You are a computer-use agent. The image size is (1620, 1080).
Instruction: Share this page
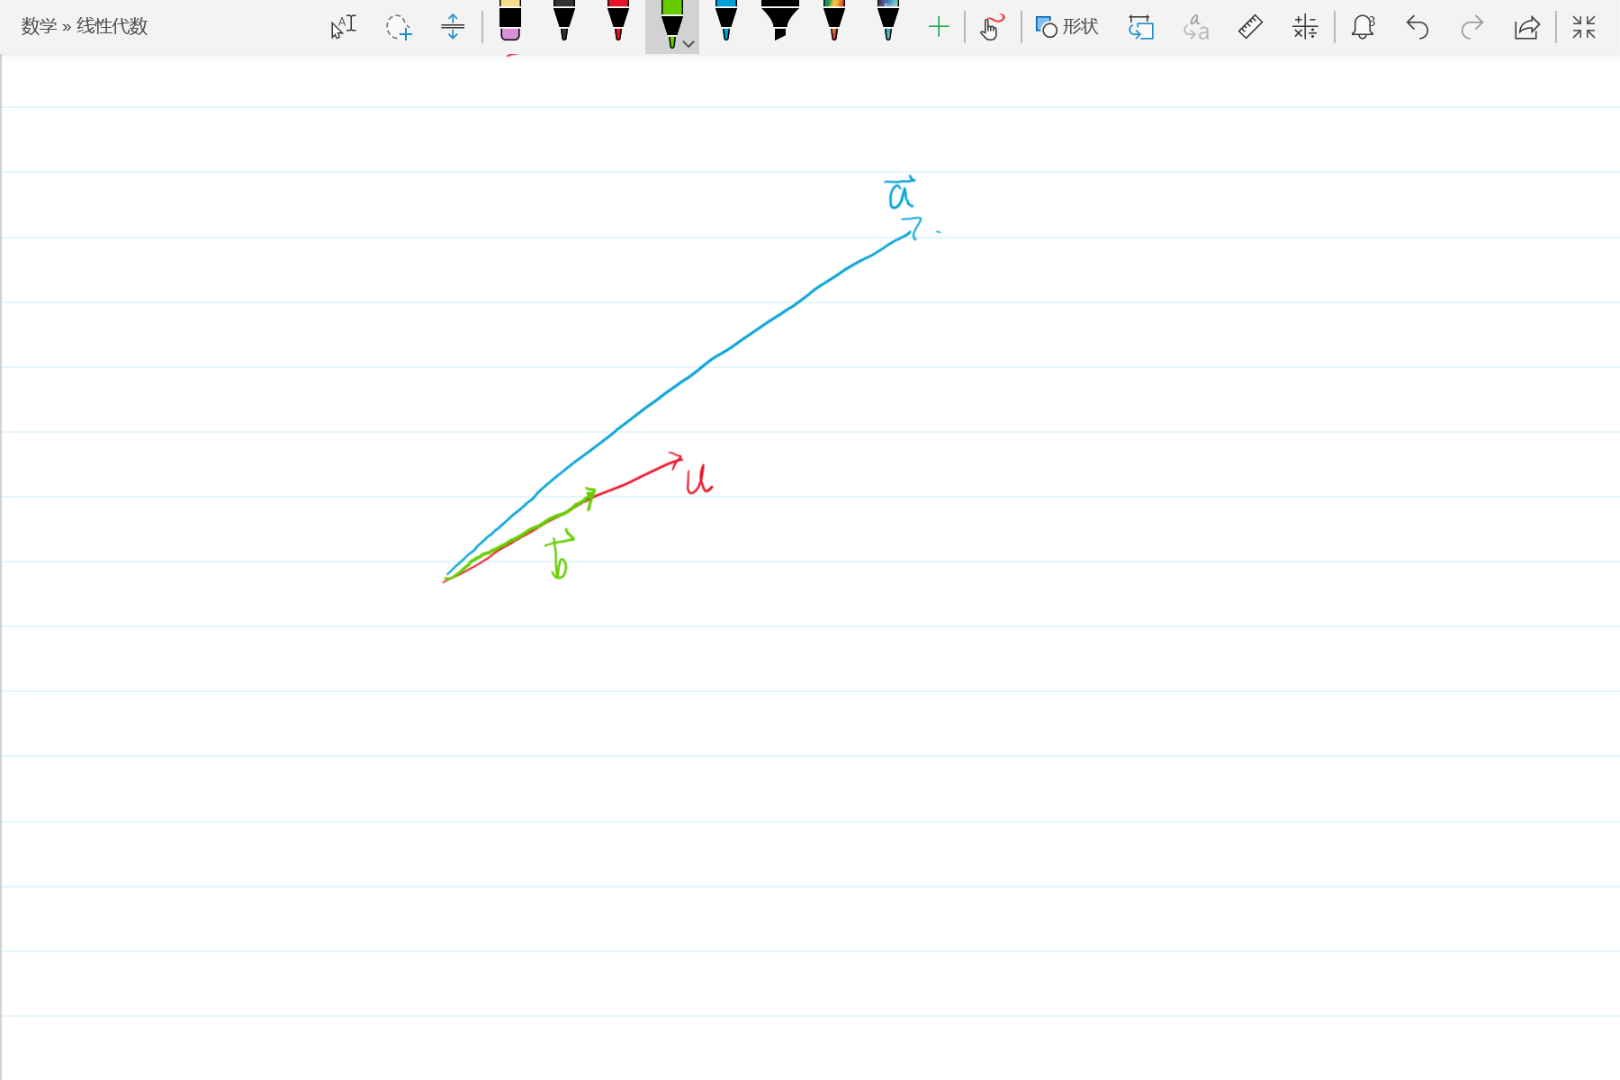point(1527,27)
